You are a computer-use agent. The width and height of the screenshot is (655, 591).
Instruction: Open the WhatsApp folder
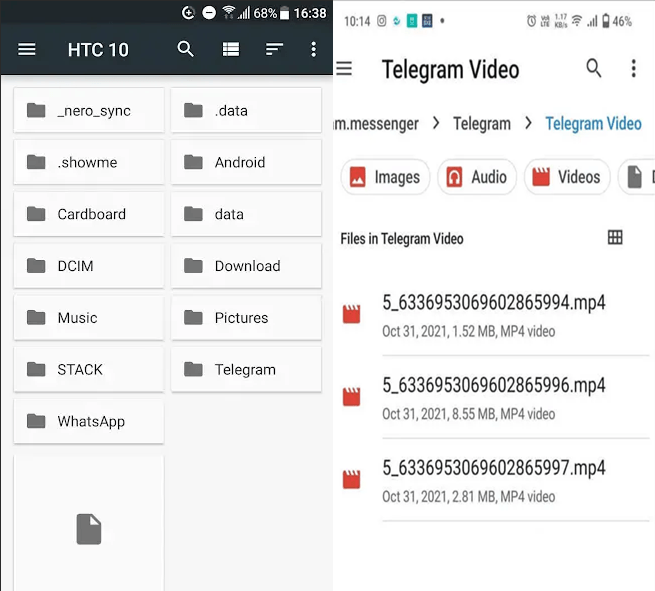pos(89,421)
